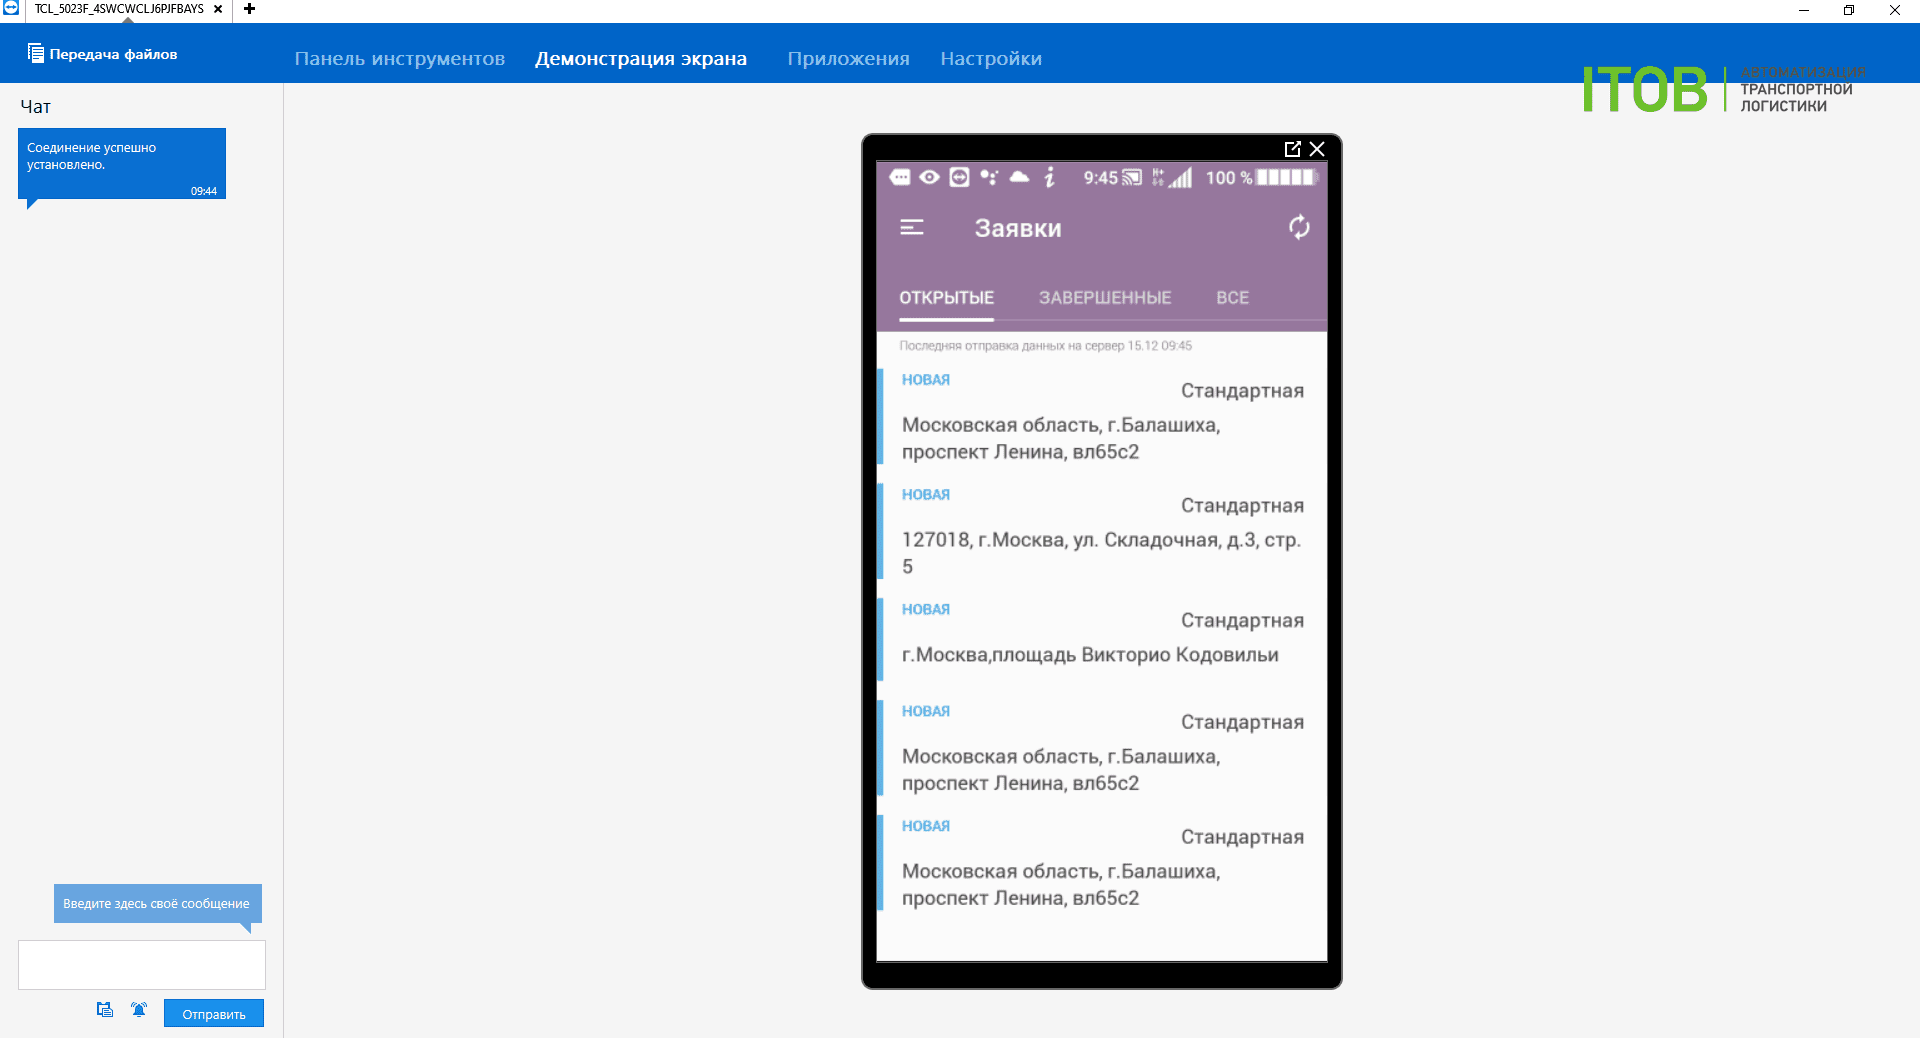The image size is (1920, 1038).
Task: Close the TCL_5023F session tab
Action: click(218, 9)
